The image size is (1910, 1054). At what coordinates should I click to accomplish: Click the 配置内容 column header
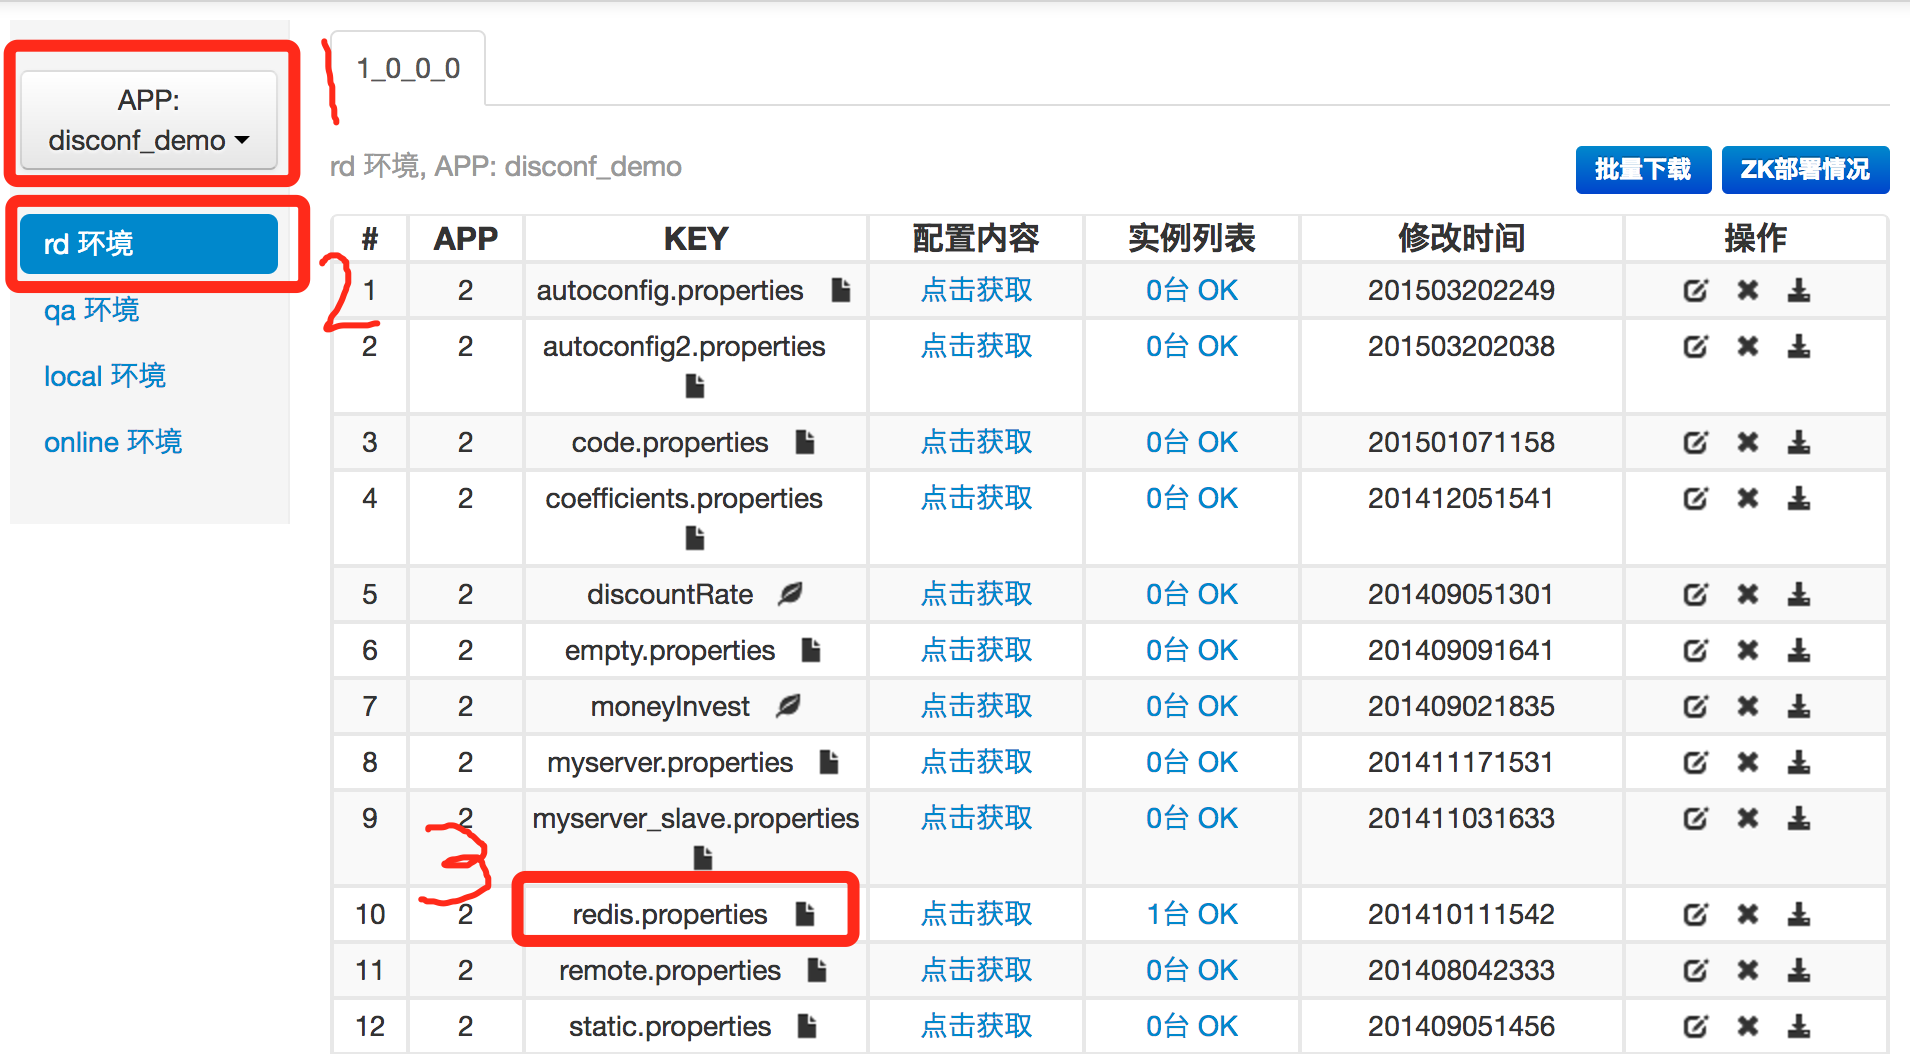pos(976,239)
